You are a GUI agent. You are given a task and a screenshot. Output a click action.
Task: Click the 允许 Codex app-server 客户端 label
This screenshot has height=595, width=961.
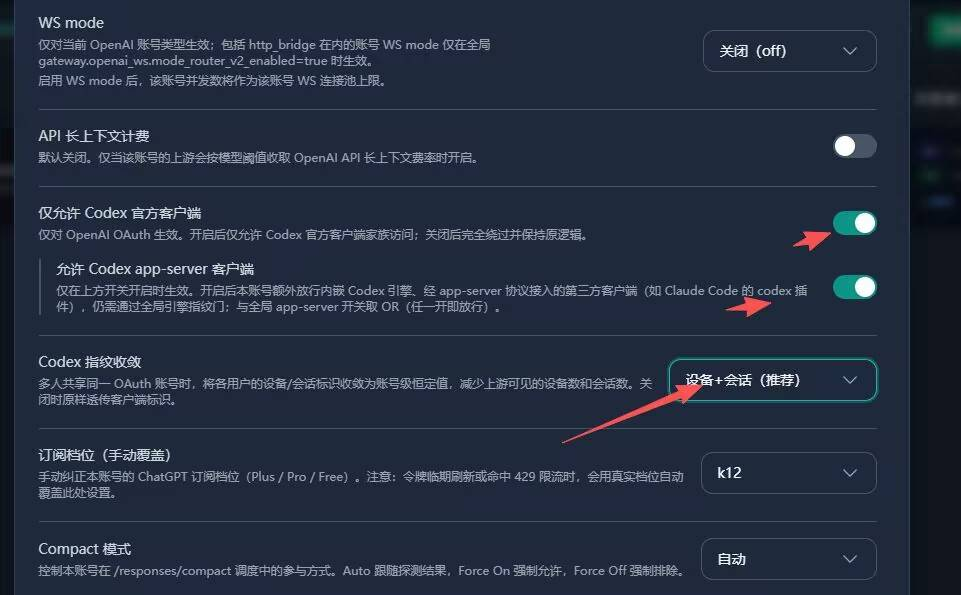click(155, 269)
